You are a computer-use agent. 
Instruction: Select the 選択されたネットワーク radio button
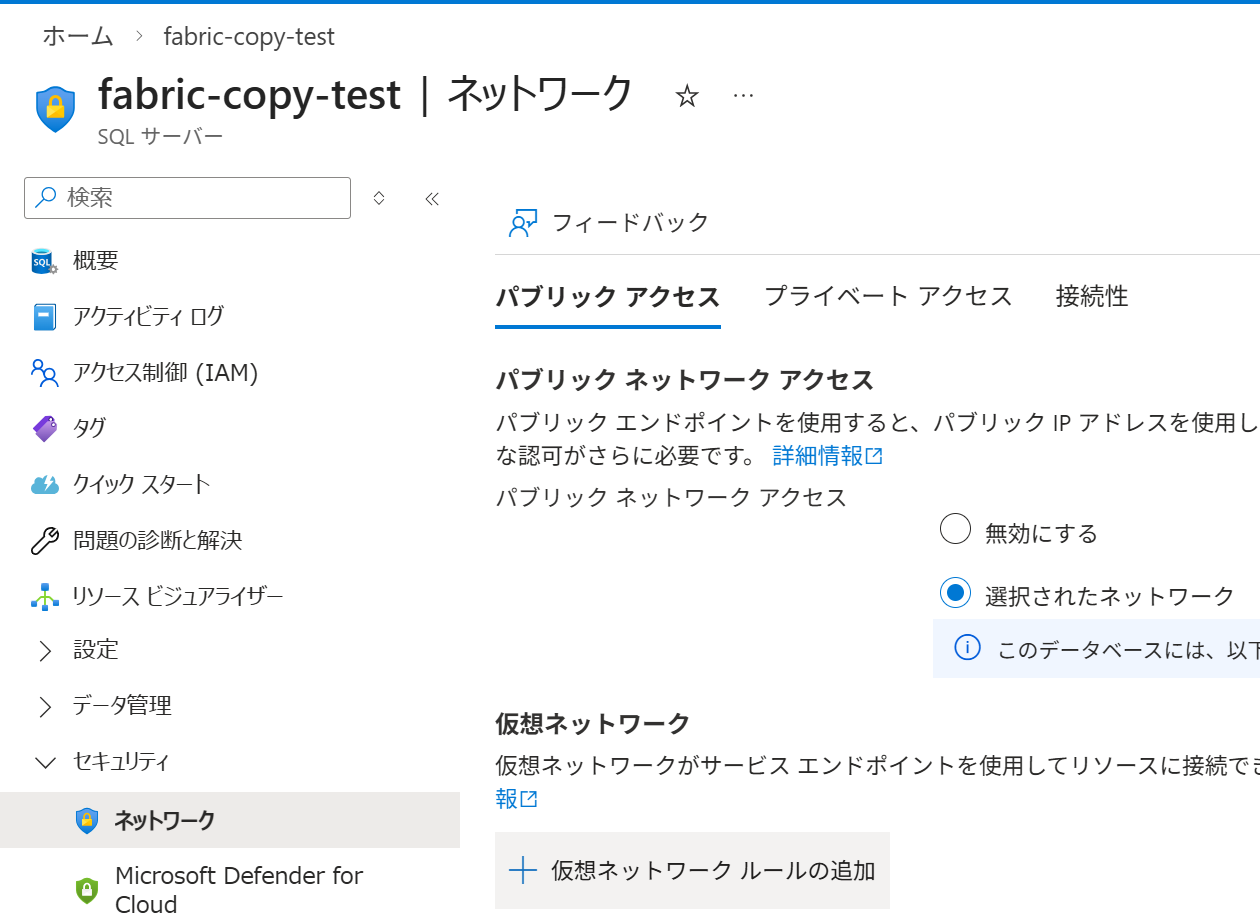click(x=956, y=593)
